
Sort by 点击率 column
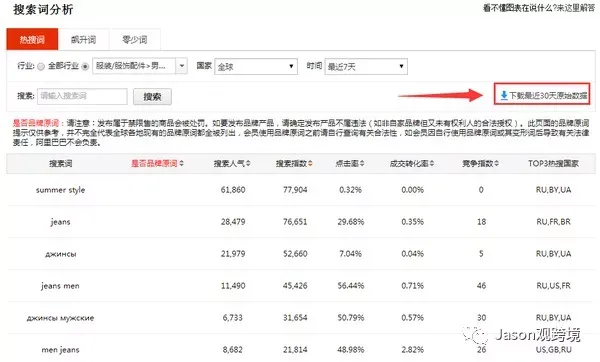coord(350,163)
